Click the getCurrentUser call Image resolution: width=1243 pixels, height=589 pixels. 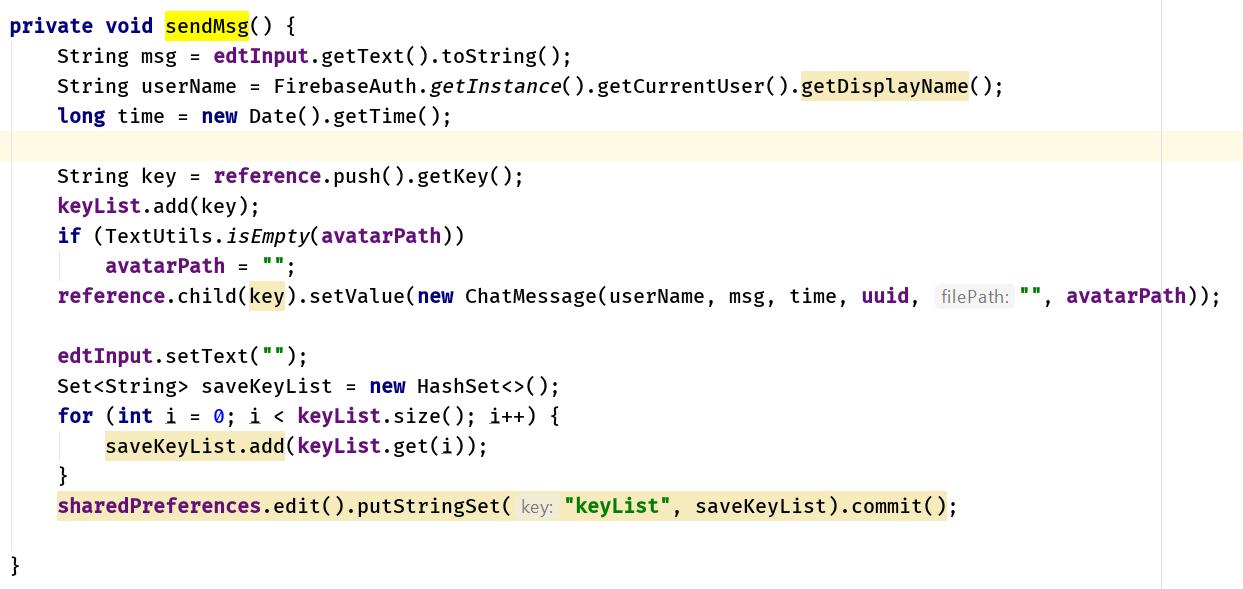(x=681, y=86)
